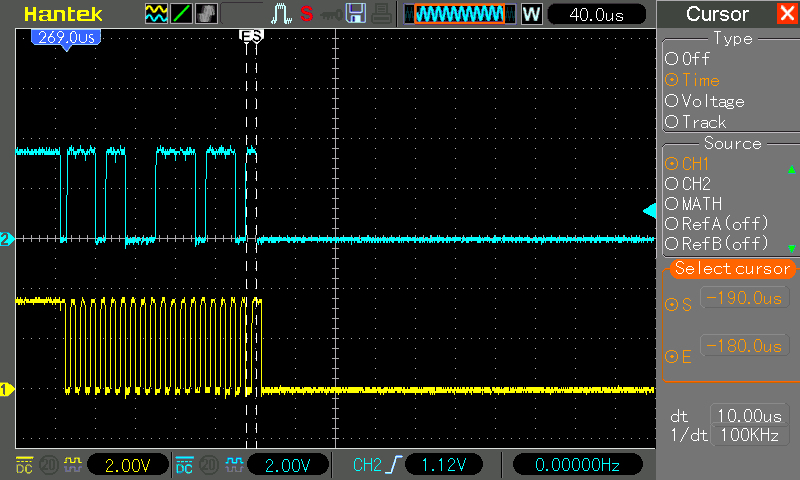Click the CH1 2.00V scale readout

coord(128,465)
